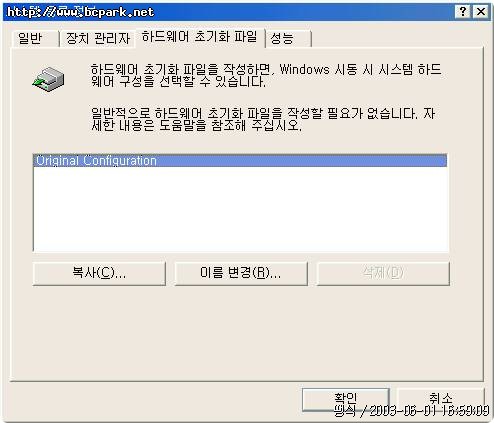The image size is (494, 423).
Task: Click the hardware profile drive icon
Action: point(48,79)
